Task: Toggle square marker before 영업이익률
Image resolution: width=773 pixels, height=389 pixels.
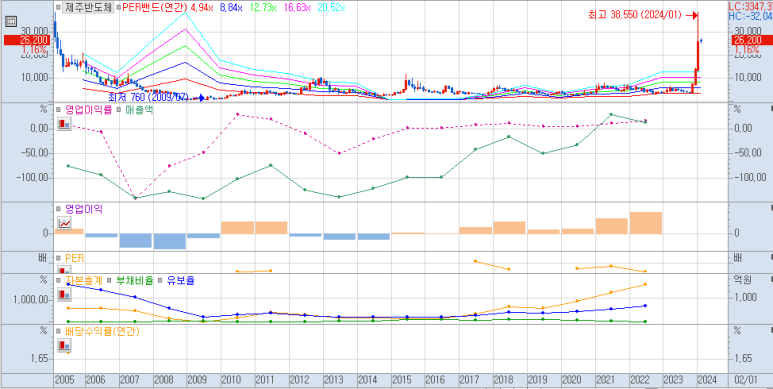Action: pos(58,109)
